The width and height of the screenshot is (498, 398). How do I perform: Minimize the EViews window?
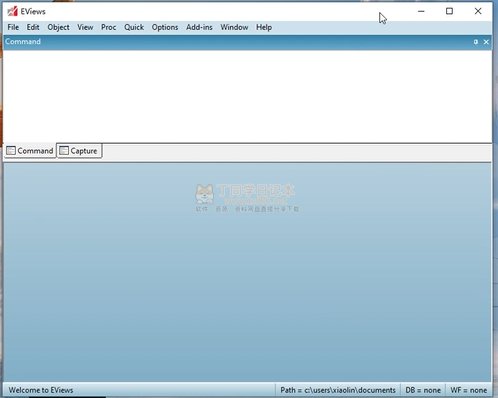[421, 11]
